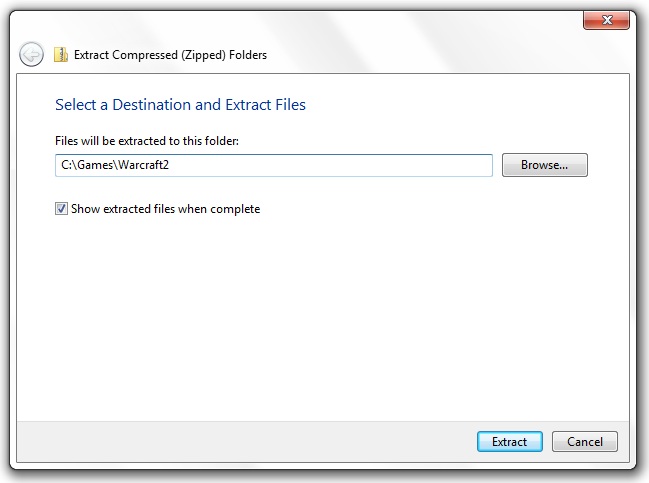Focus the destination folder path field
649x483 pixels.
point(274,166)
